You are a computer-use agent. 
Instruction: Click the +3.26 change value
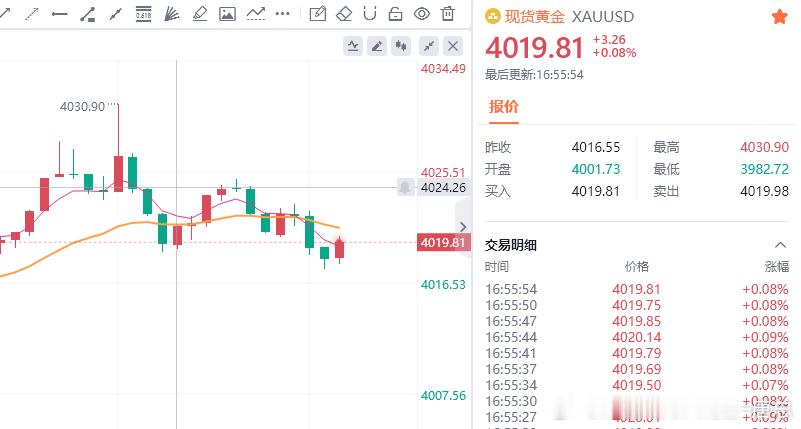point(609,39)
